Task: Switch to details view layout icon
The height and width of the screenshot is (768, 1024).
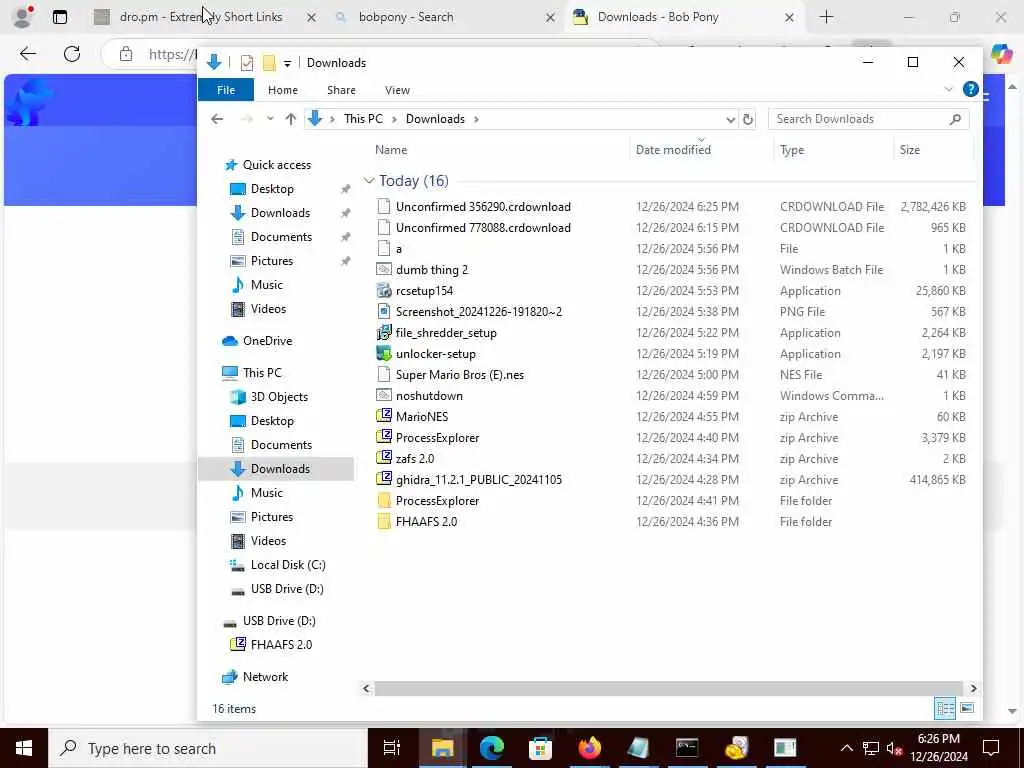Action: tap(944, 708)
